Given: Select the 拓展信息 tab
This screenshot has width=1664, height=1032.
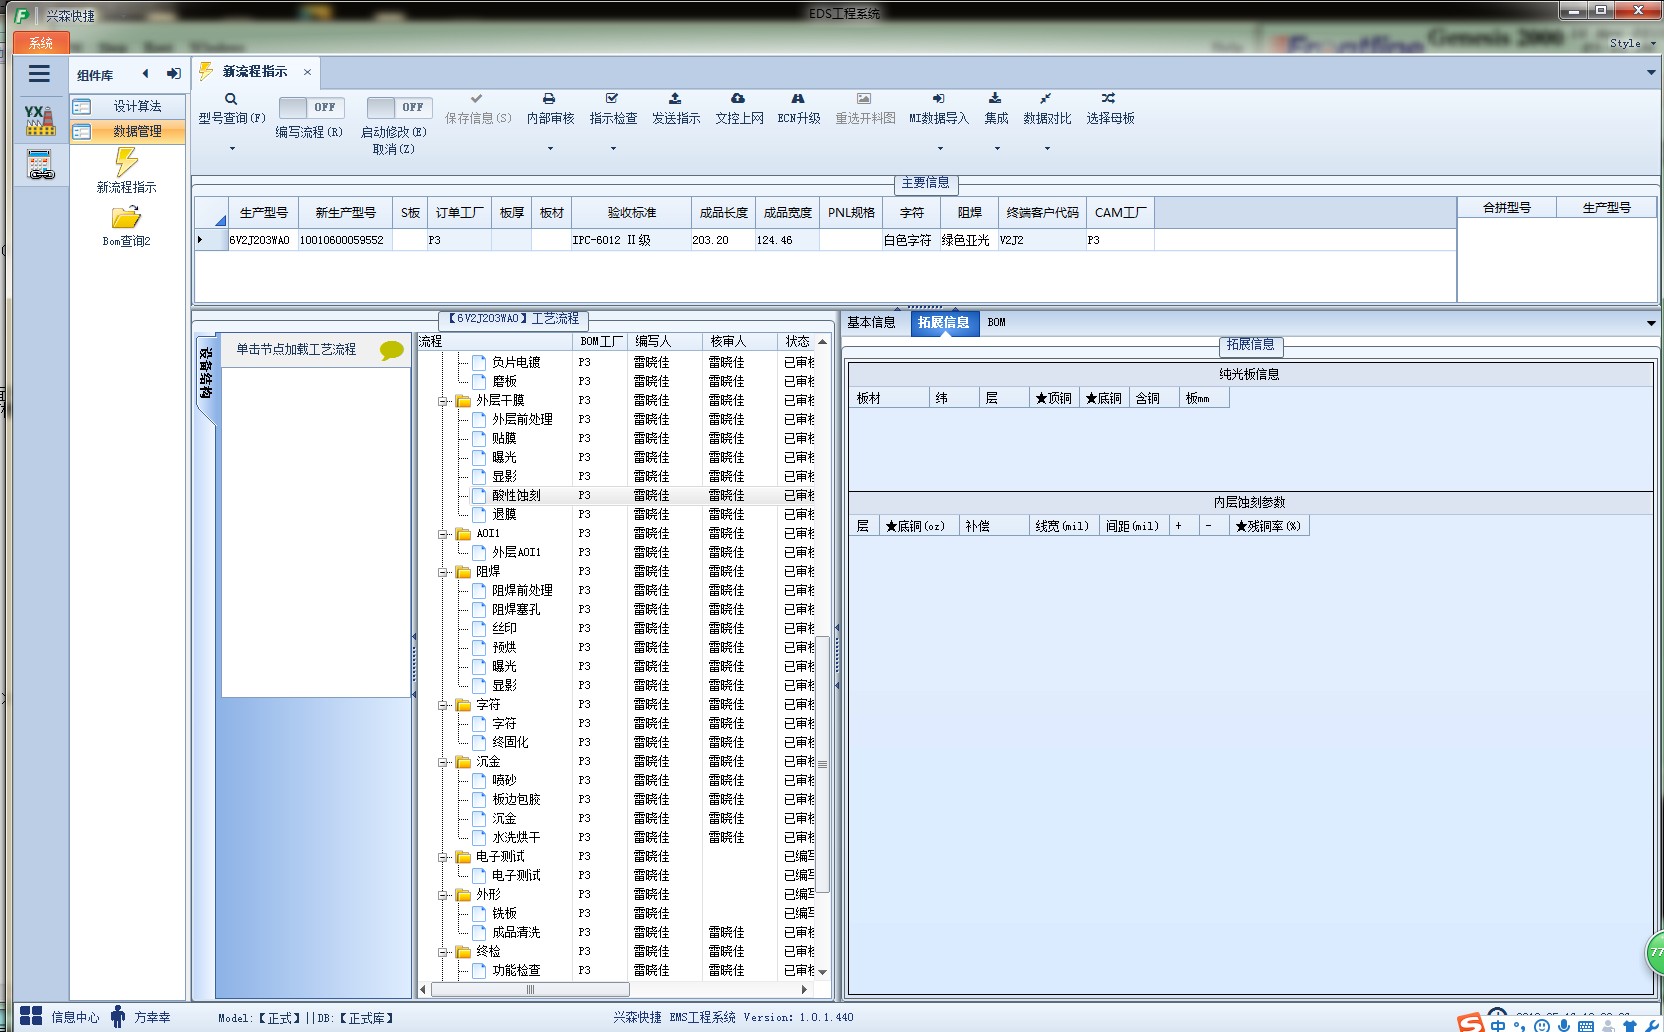Looking at the screenshot, I should click(944, 323).
